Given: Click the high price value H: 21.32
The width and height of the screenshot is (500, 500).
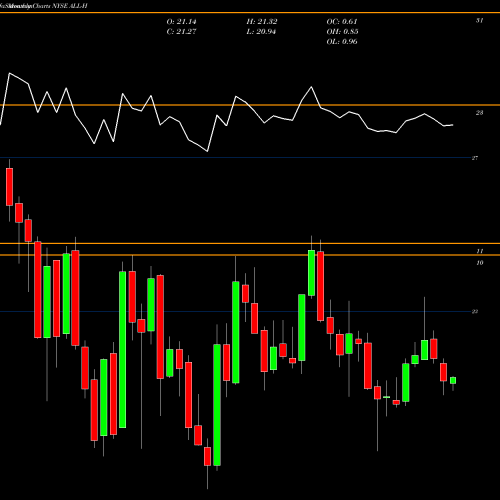Looking at the screenshot, I should click(262, 22).
